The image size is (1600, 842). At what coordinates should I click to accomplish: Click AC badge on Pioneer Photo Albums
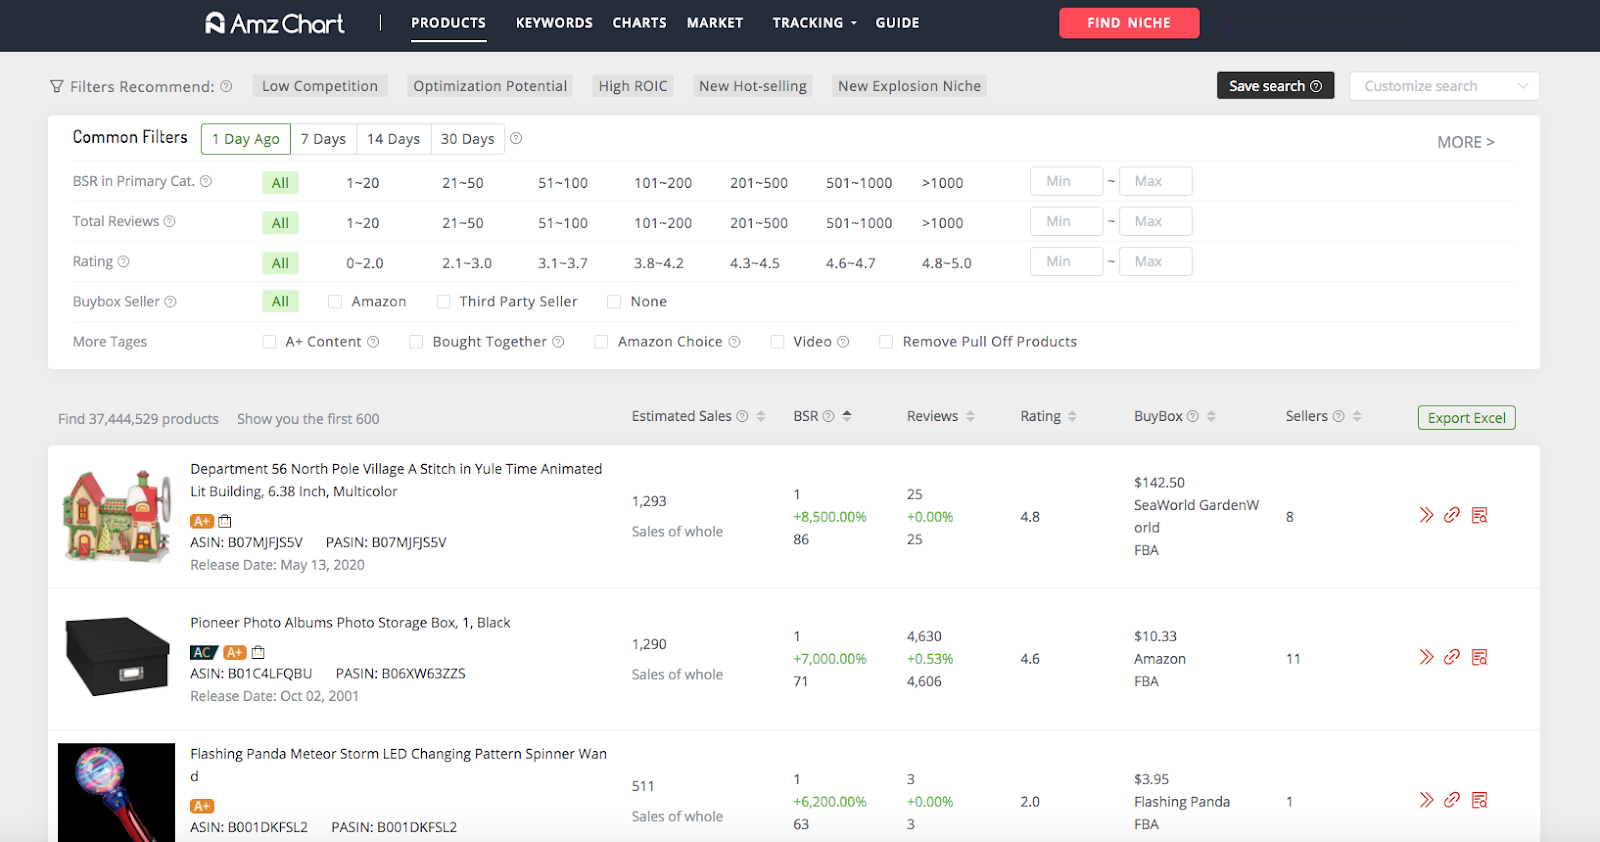tap(204, 652)
